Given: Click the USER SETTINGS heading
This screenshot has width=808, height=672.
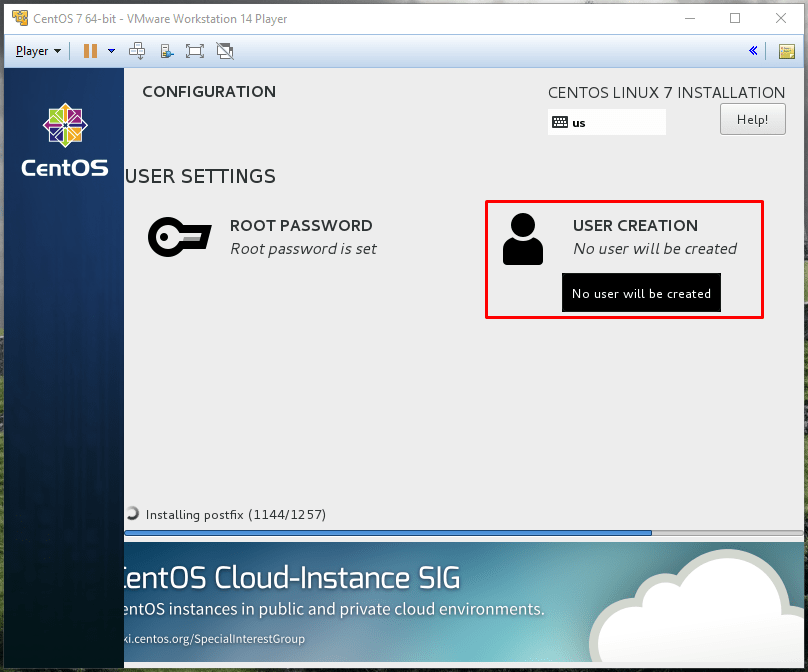Looking at the screenshot, I should (200, 176).
